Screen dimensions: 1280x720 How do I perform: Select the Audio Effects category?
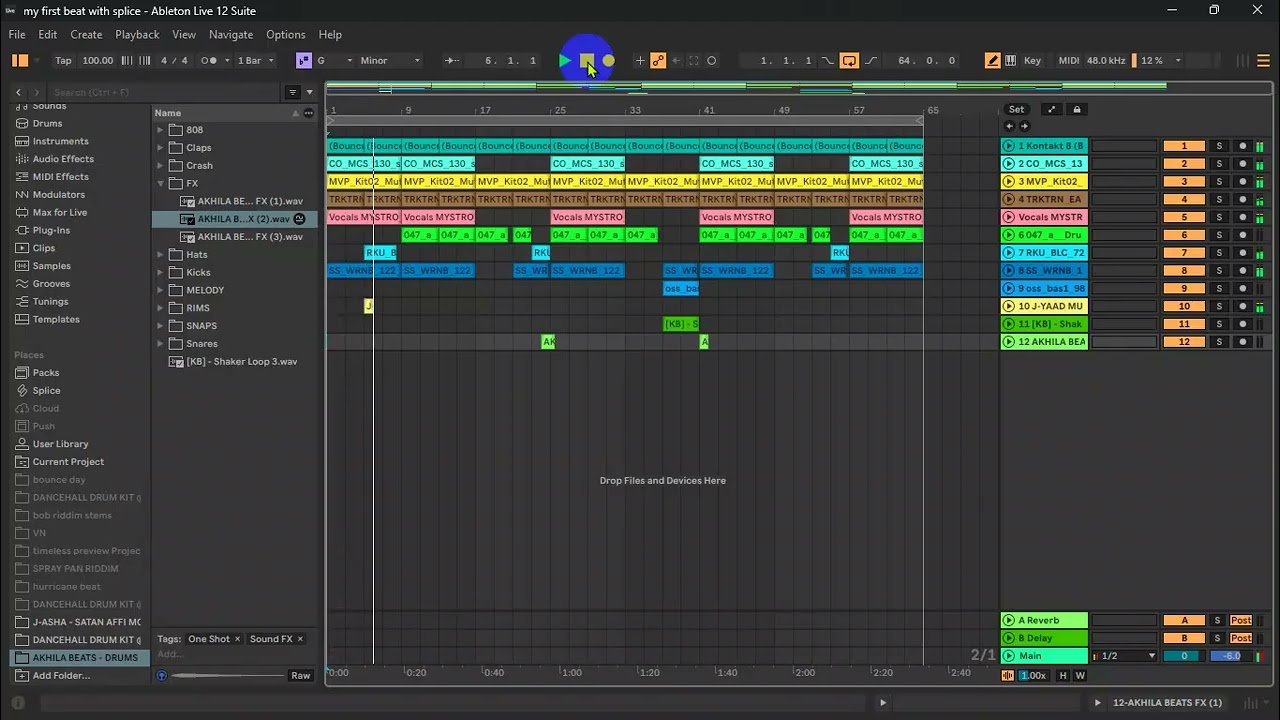tap(63, 159)
